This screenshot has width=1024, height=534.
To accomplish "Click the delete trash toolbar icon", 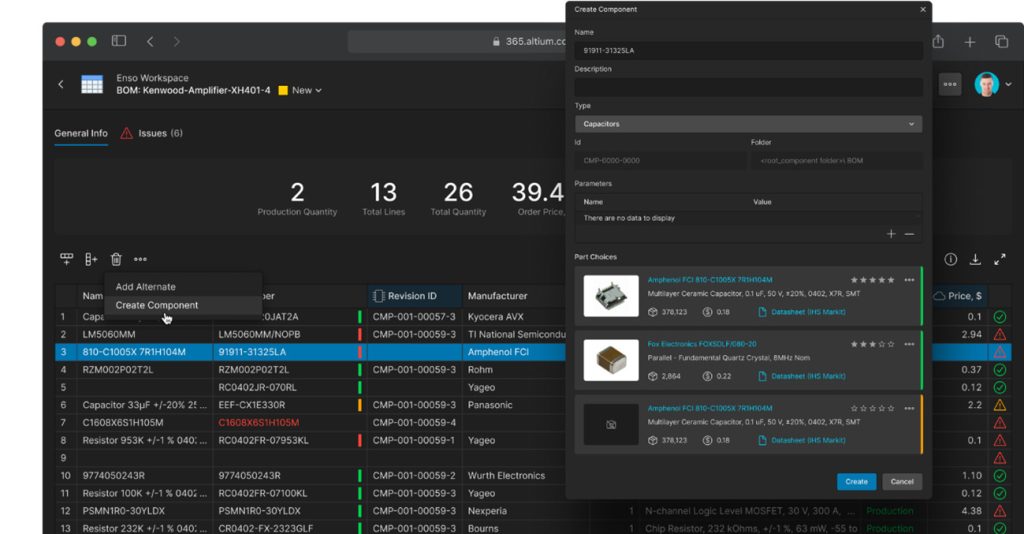I will 116,259.
